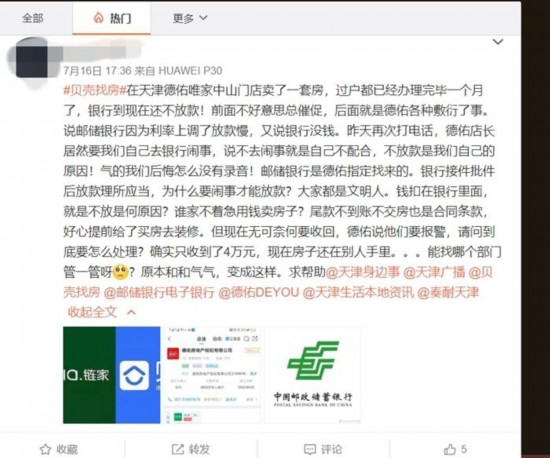Open the @天津身边事 mention

(363, 272)
